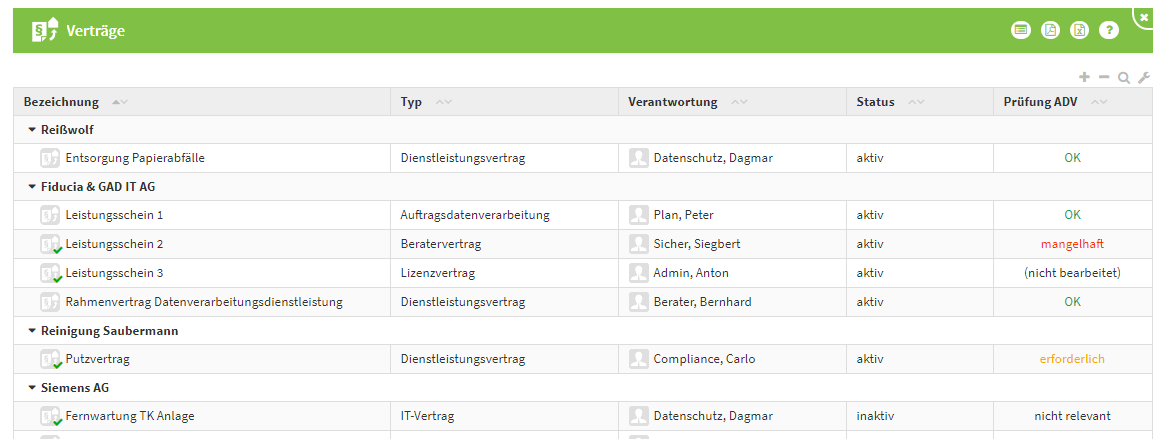
Task: Sort by the Typ column header
Action: pyautogui.click(x=411, y=102)
